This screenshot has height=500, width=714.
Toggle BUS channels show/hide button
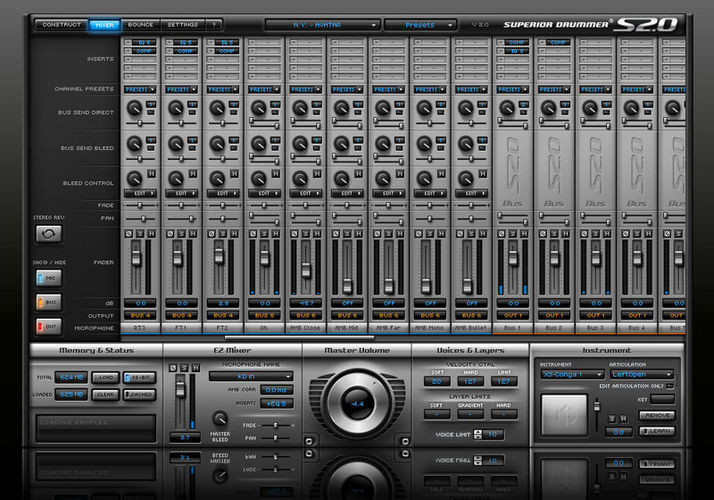point(49,302)
